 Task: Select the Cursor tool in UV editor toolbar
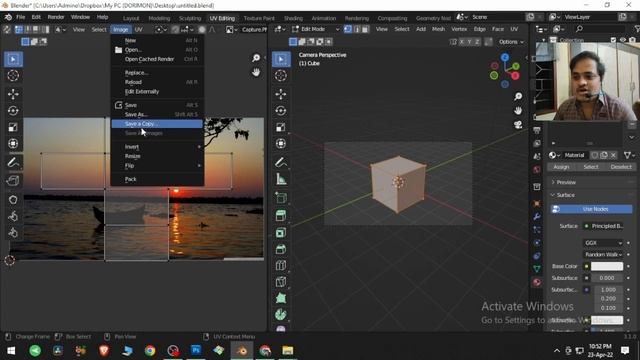[x=13, y=76]
